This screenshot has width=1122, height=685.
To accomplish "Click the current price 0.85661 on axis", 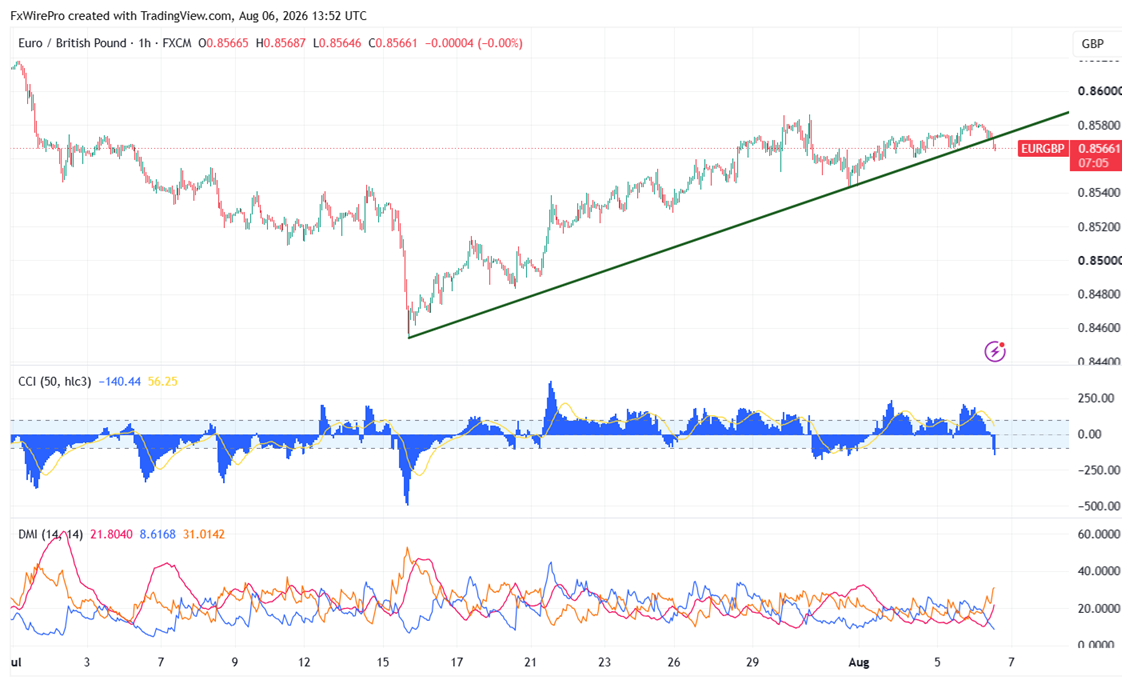I will click(x=1098, y=149).
